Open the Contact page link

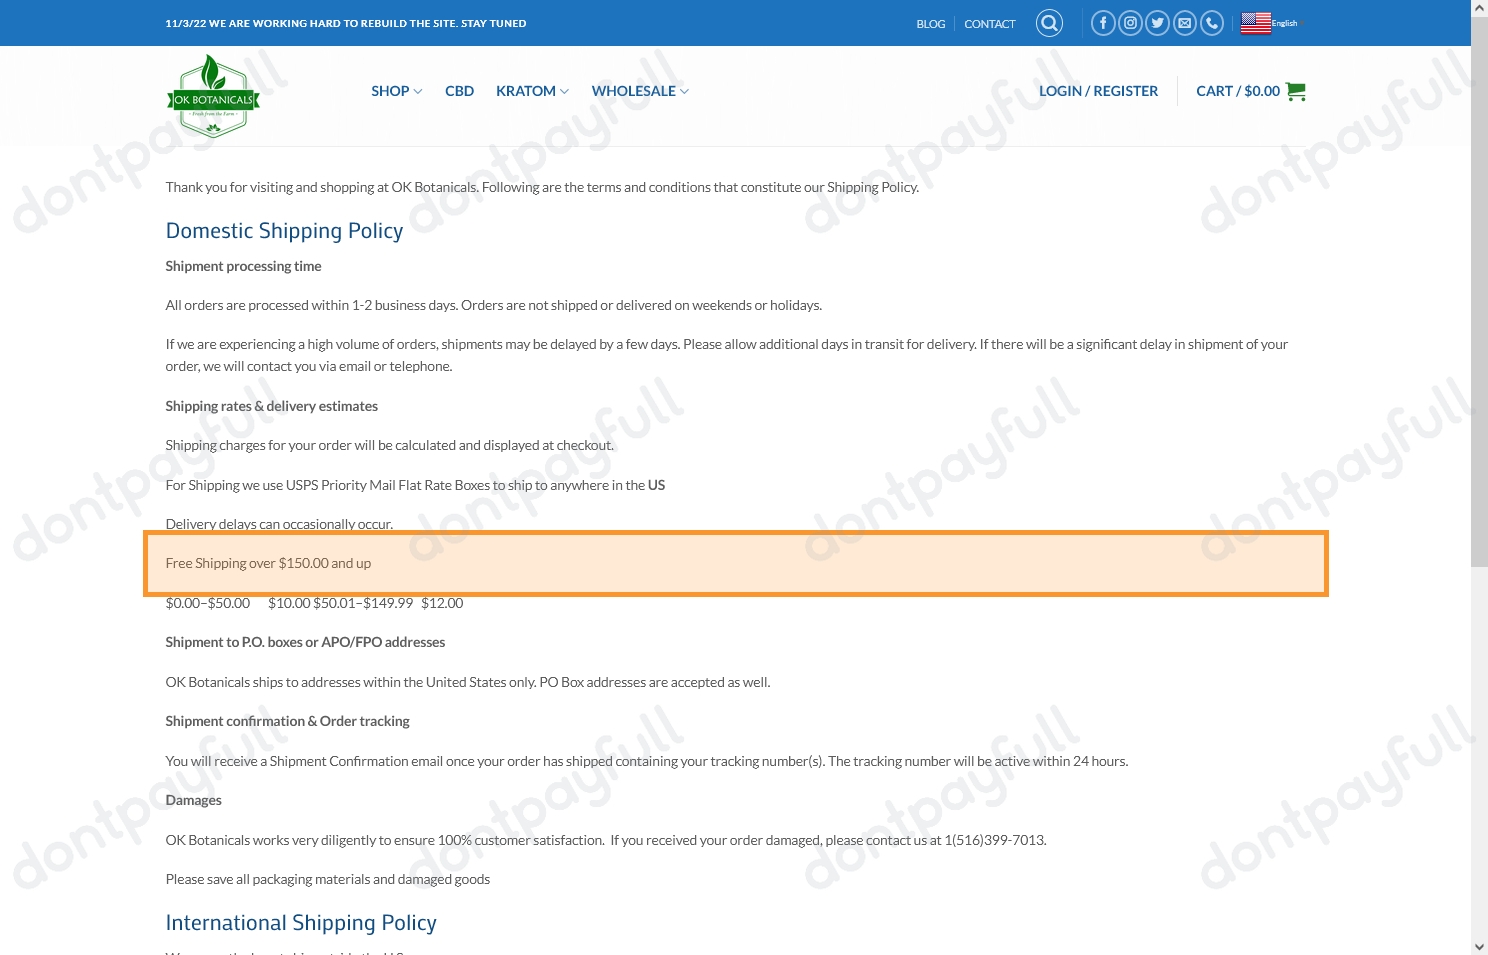[x=989, y=24]
